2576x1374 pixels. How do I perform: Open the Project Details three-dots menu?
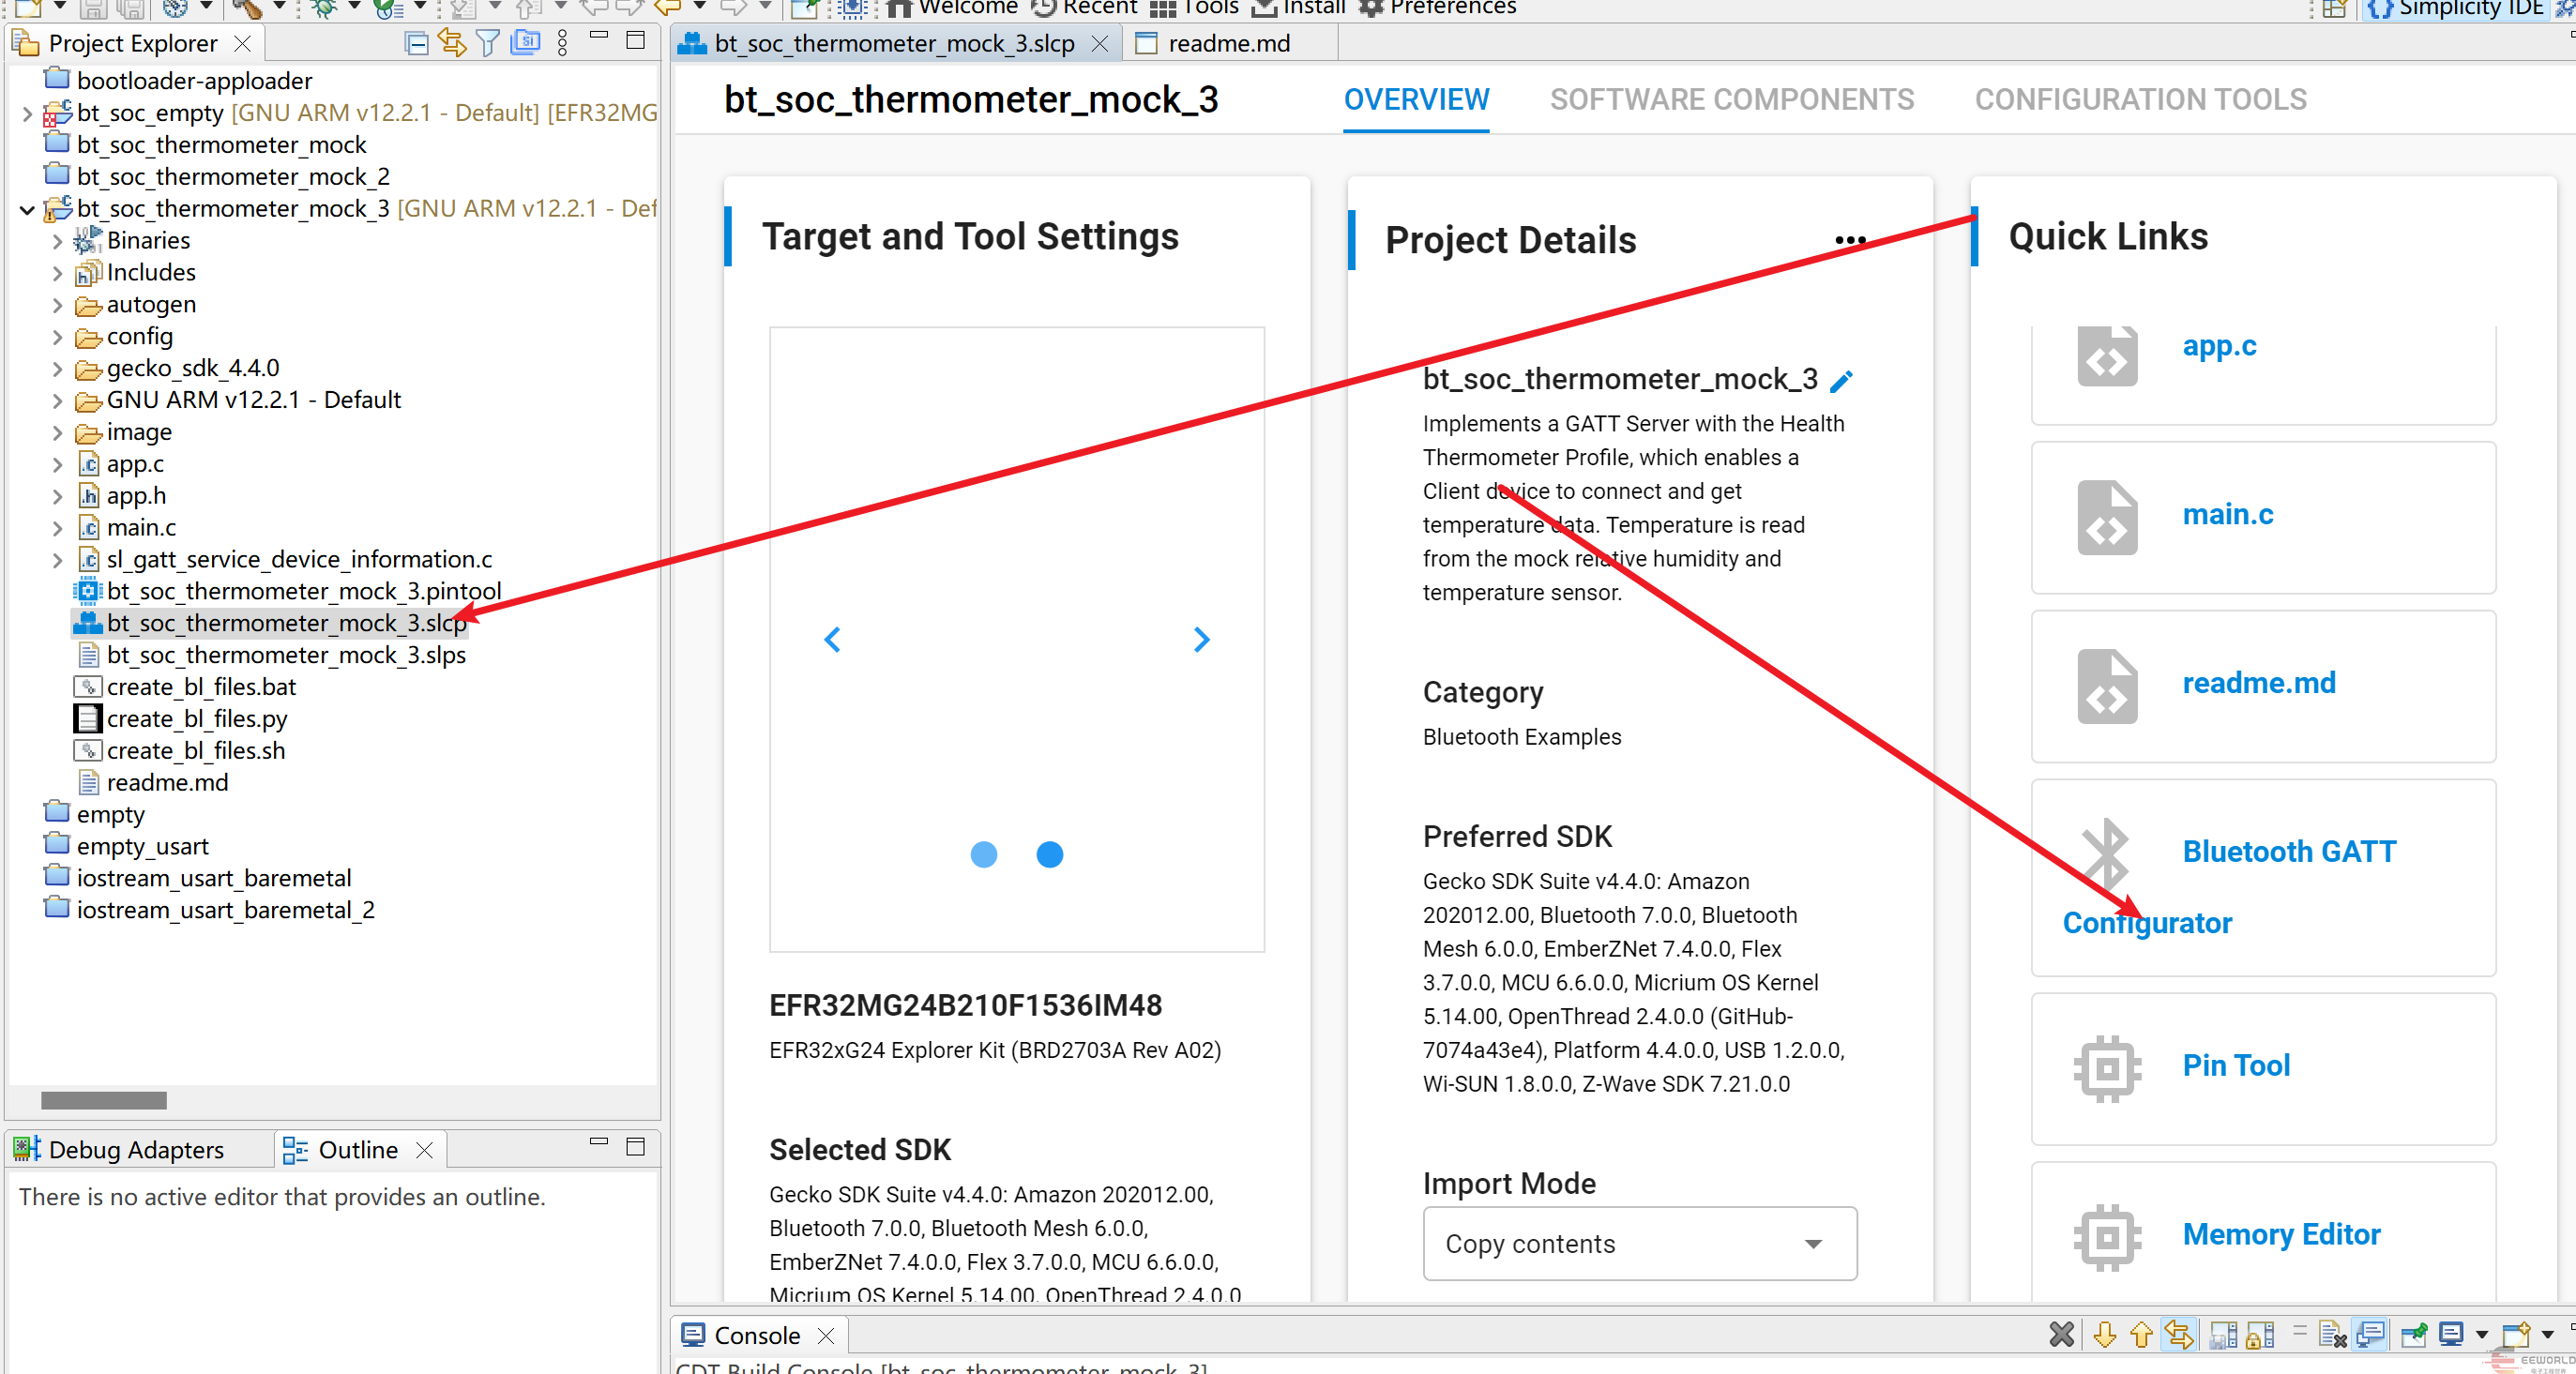pos(1850,240)
